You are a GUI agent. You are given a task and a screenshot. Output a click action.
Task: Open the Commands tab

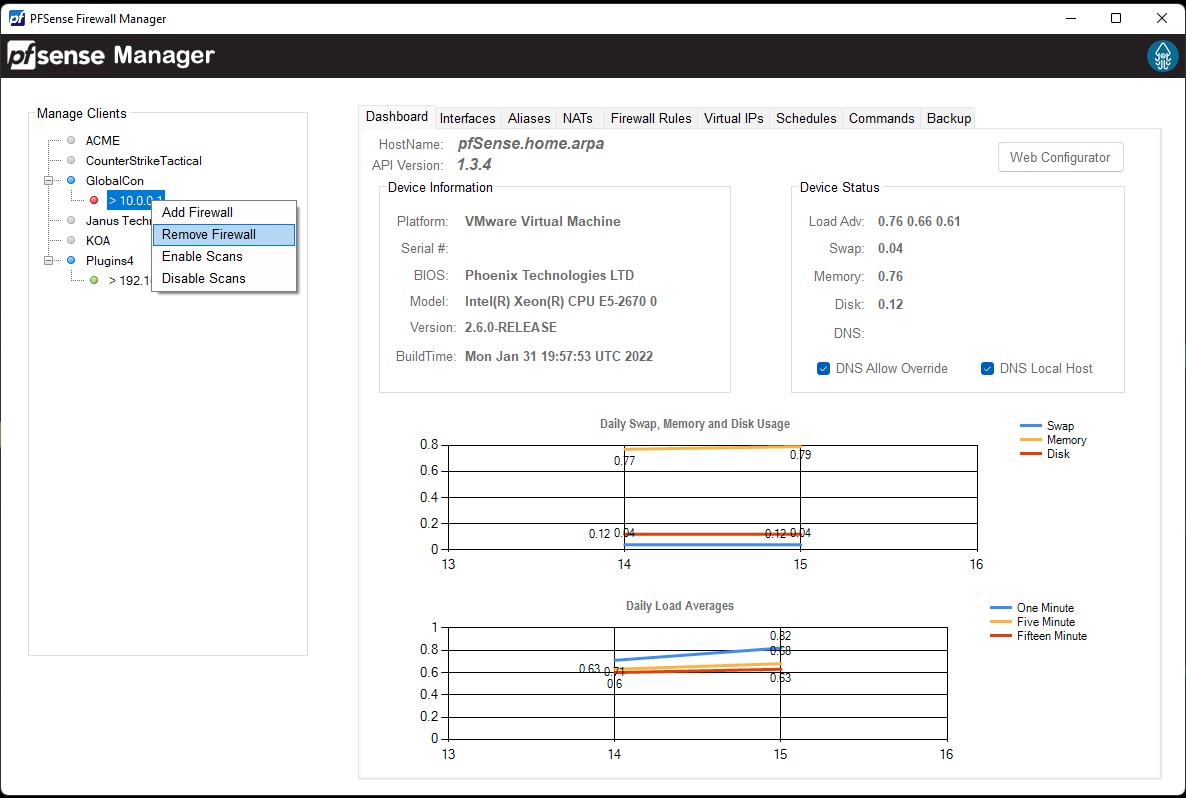[x=882, y=118]
